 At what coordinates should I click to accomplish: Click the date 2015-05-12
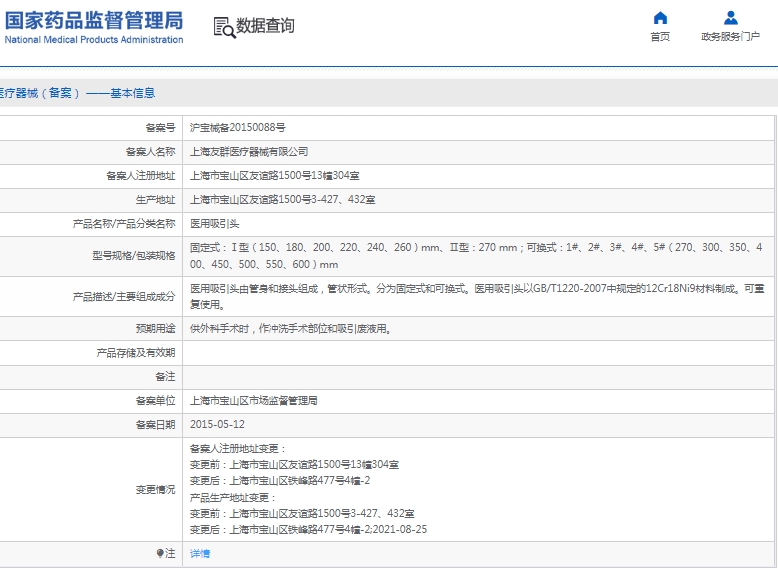click(x=217, y=425)
